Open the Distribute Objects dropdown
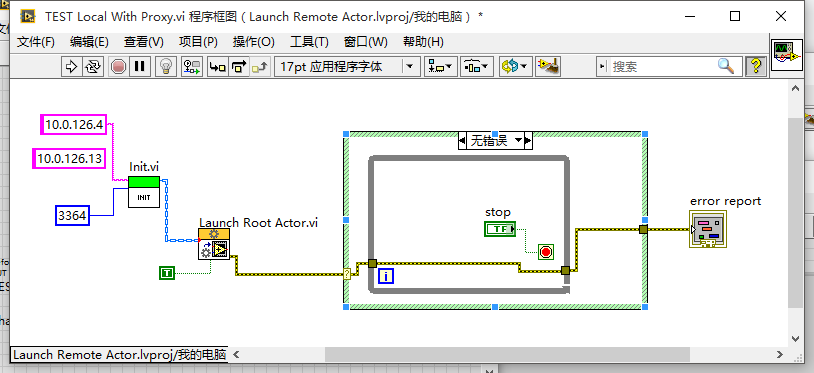 tap(477, 66)
